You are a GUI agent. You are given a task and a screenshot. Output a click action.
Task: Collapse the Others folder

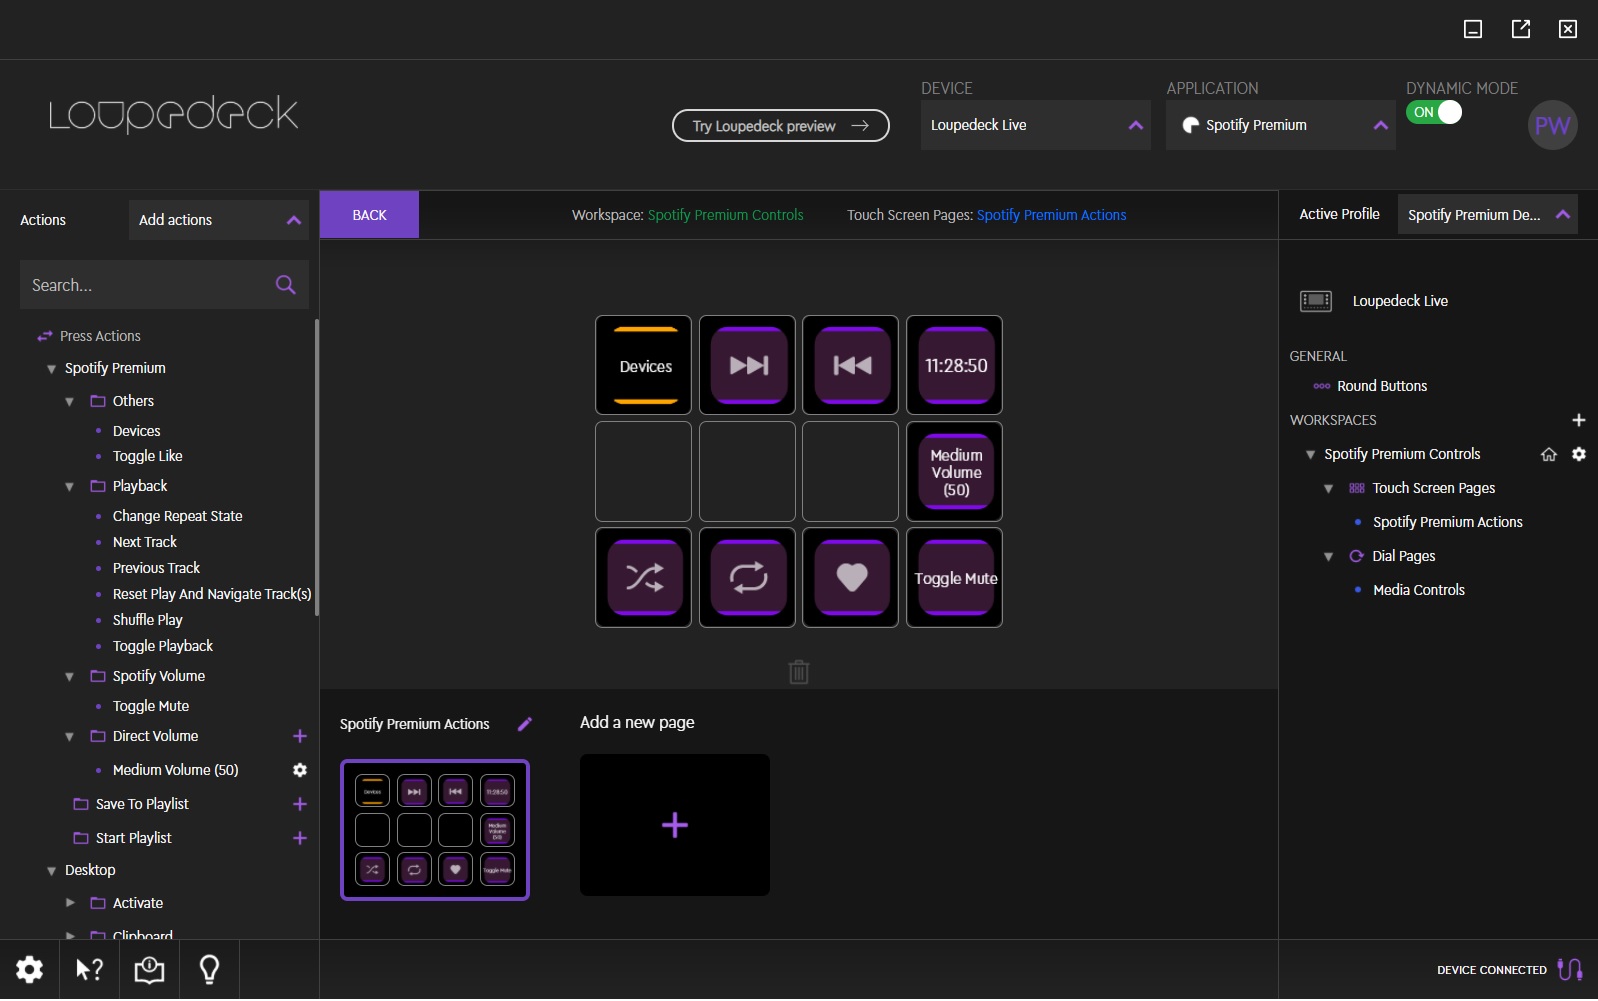click(69, 402)
